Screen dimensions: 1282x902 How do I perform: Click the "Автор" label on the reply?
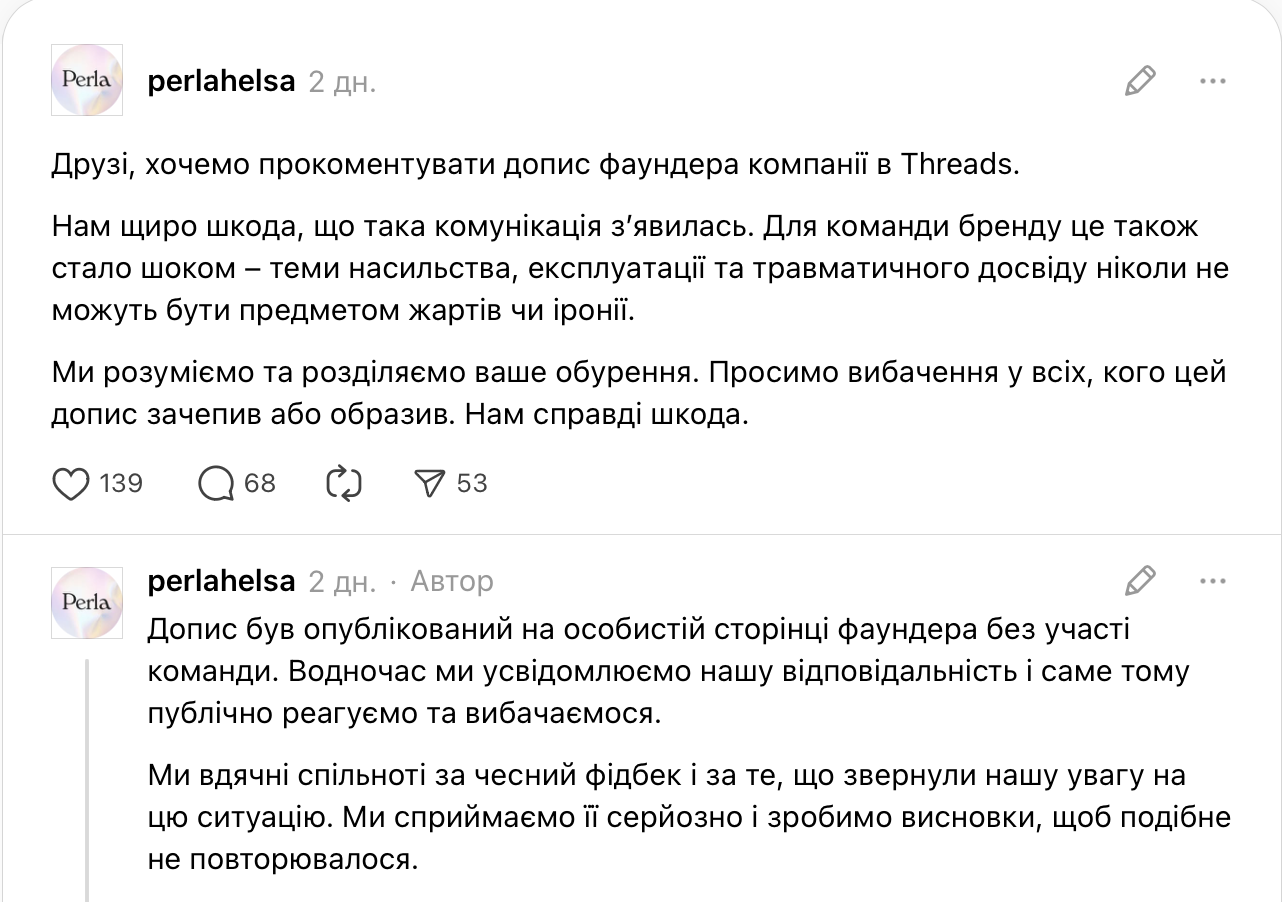(452, 581)
